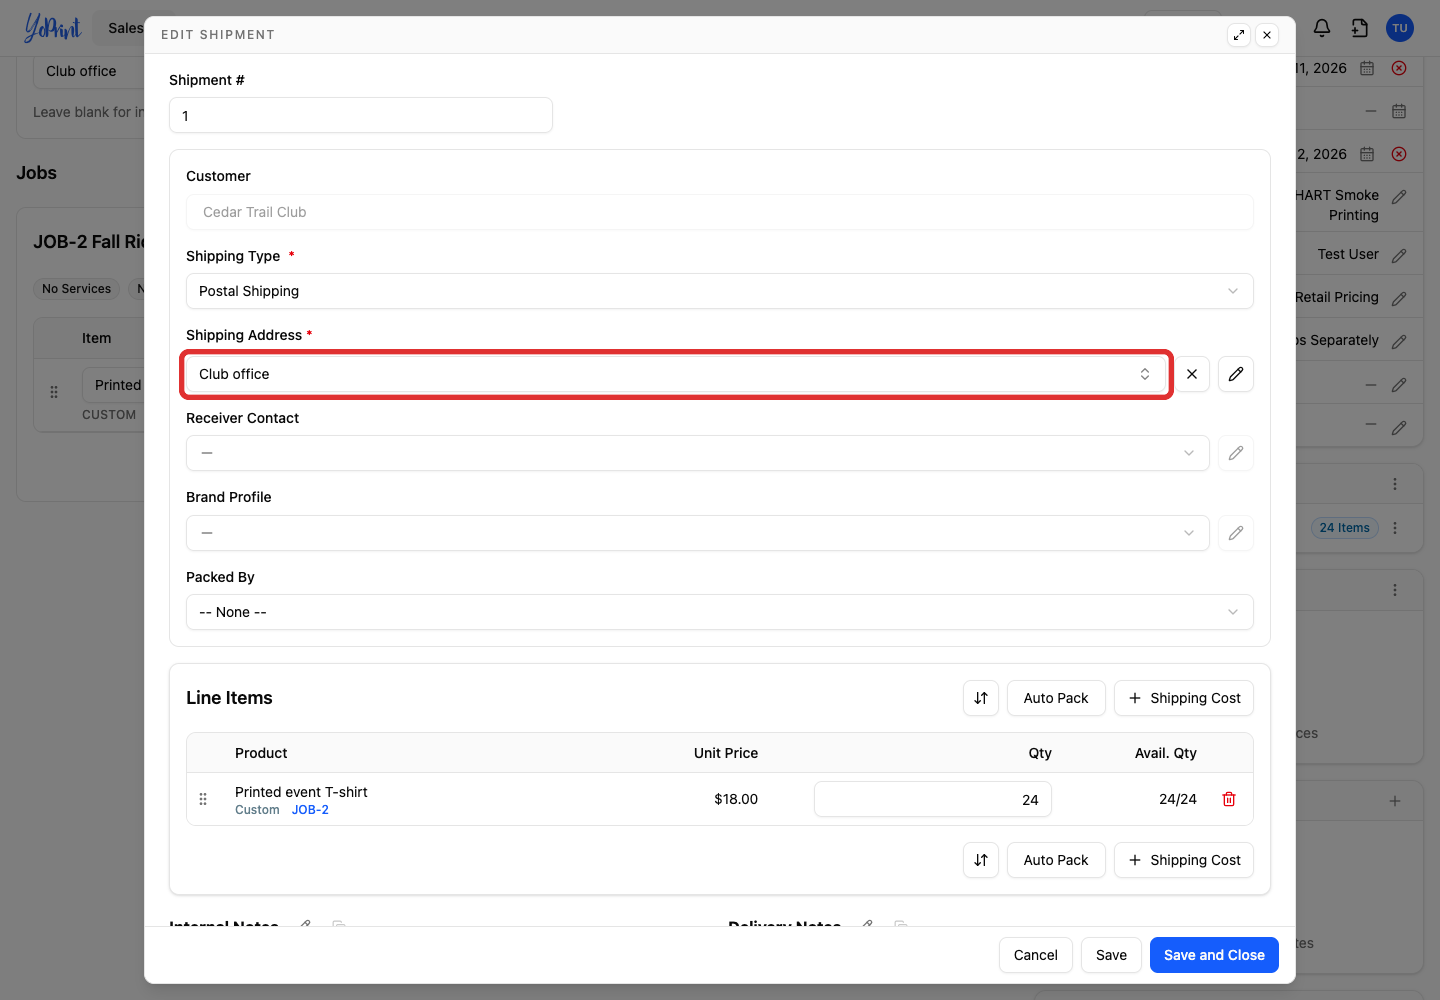Viewport: 1440px width, 1000px height.
Task: Click the pencil icon beside Retail Pricing
Action: [1399, 298]
